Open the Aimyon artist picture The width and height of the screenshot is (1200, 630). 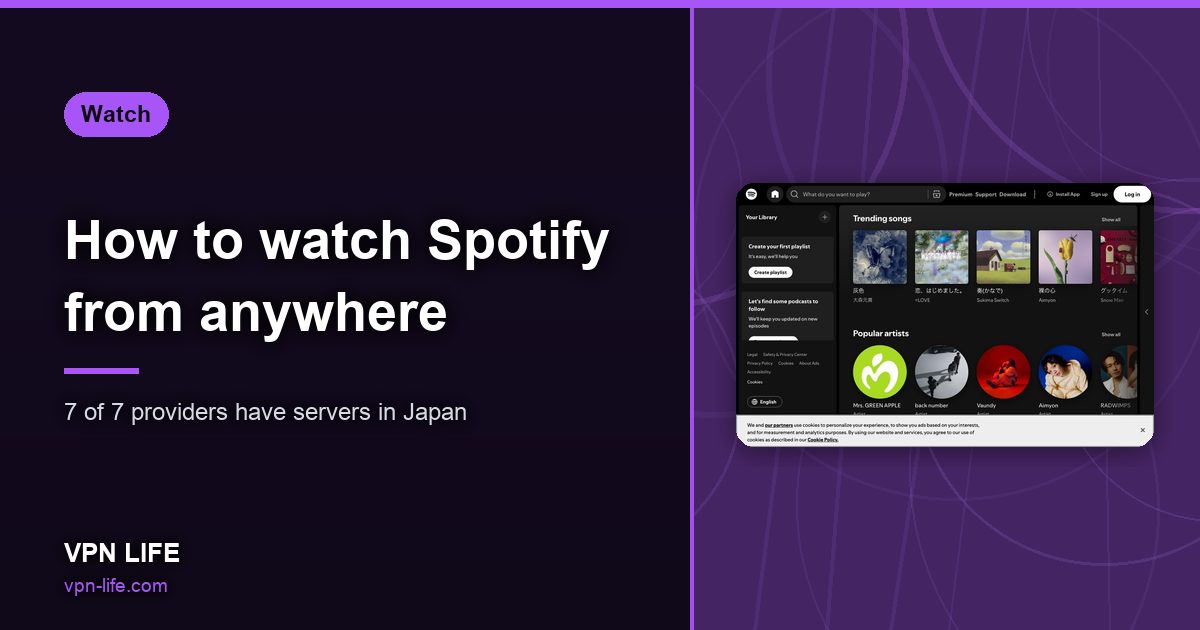point(1065,372)
